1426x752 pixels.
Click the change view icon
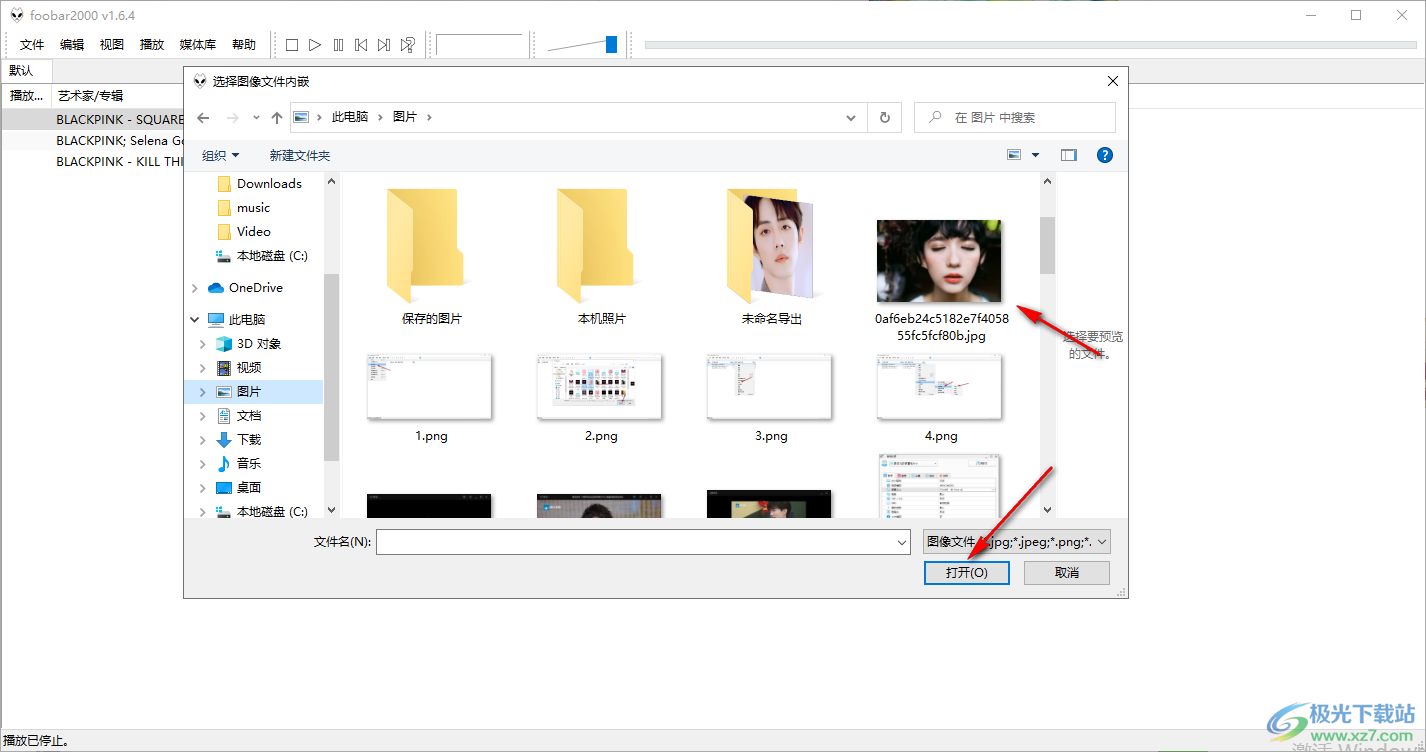(x=1014, y=155)
